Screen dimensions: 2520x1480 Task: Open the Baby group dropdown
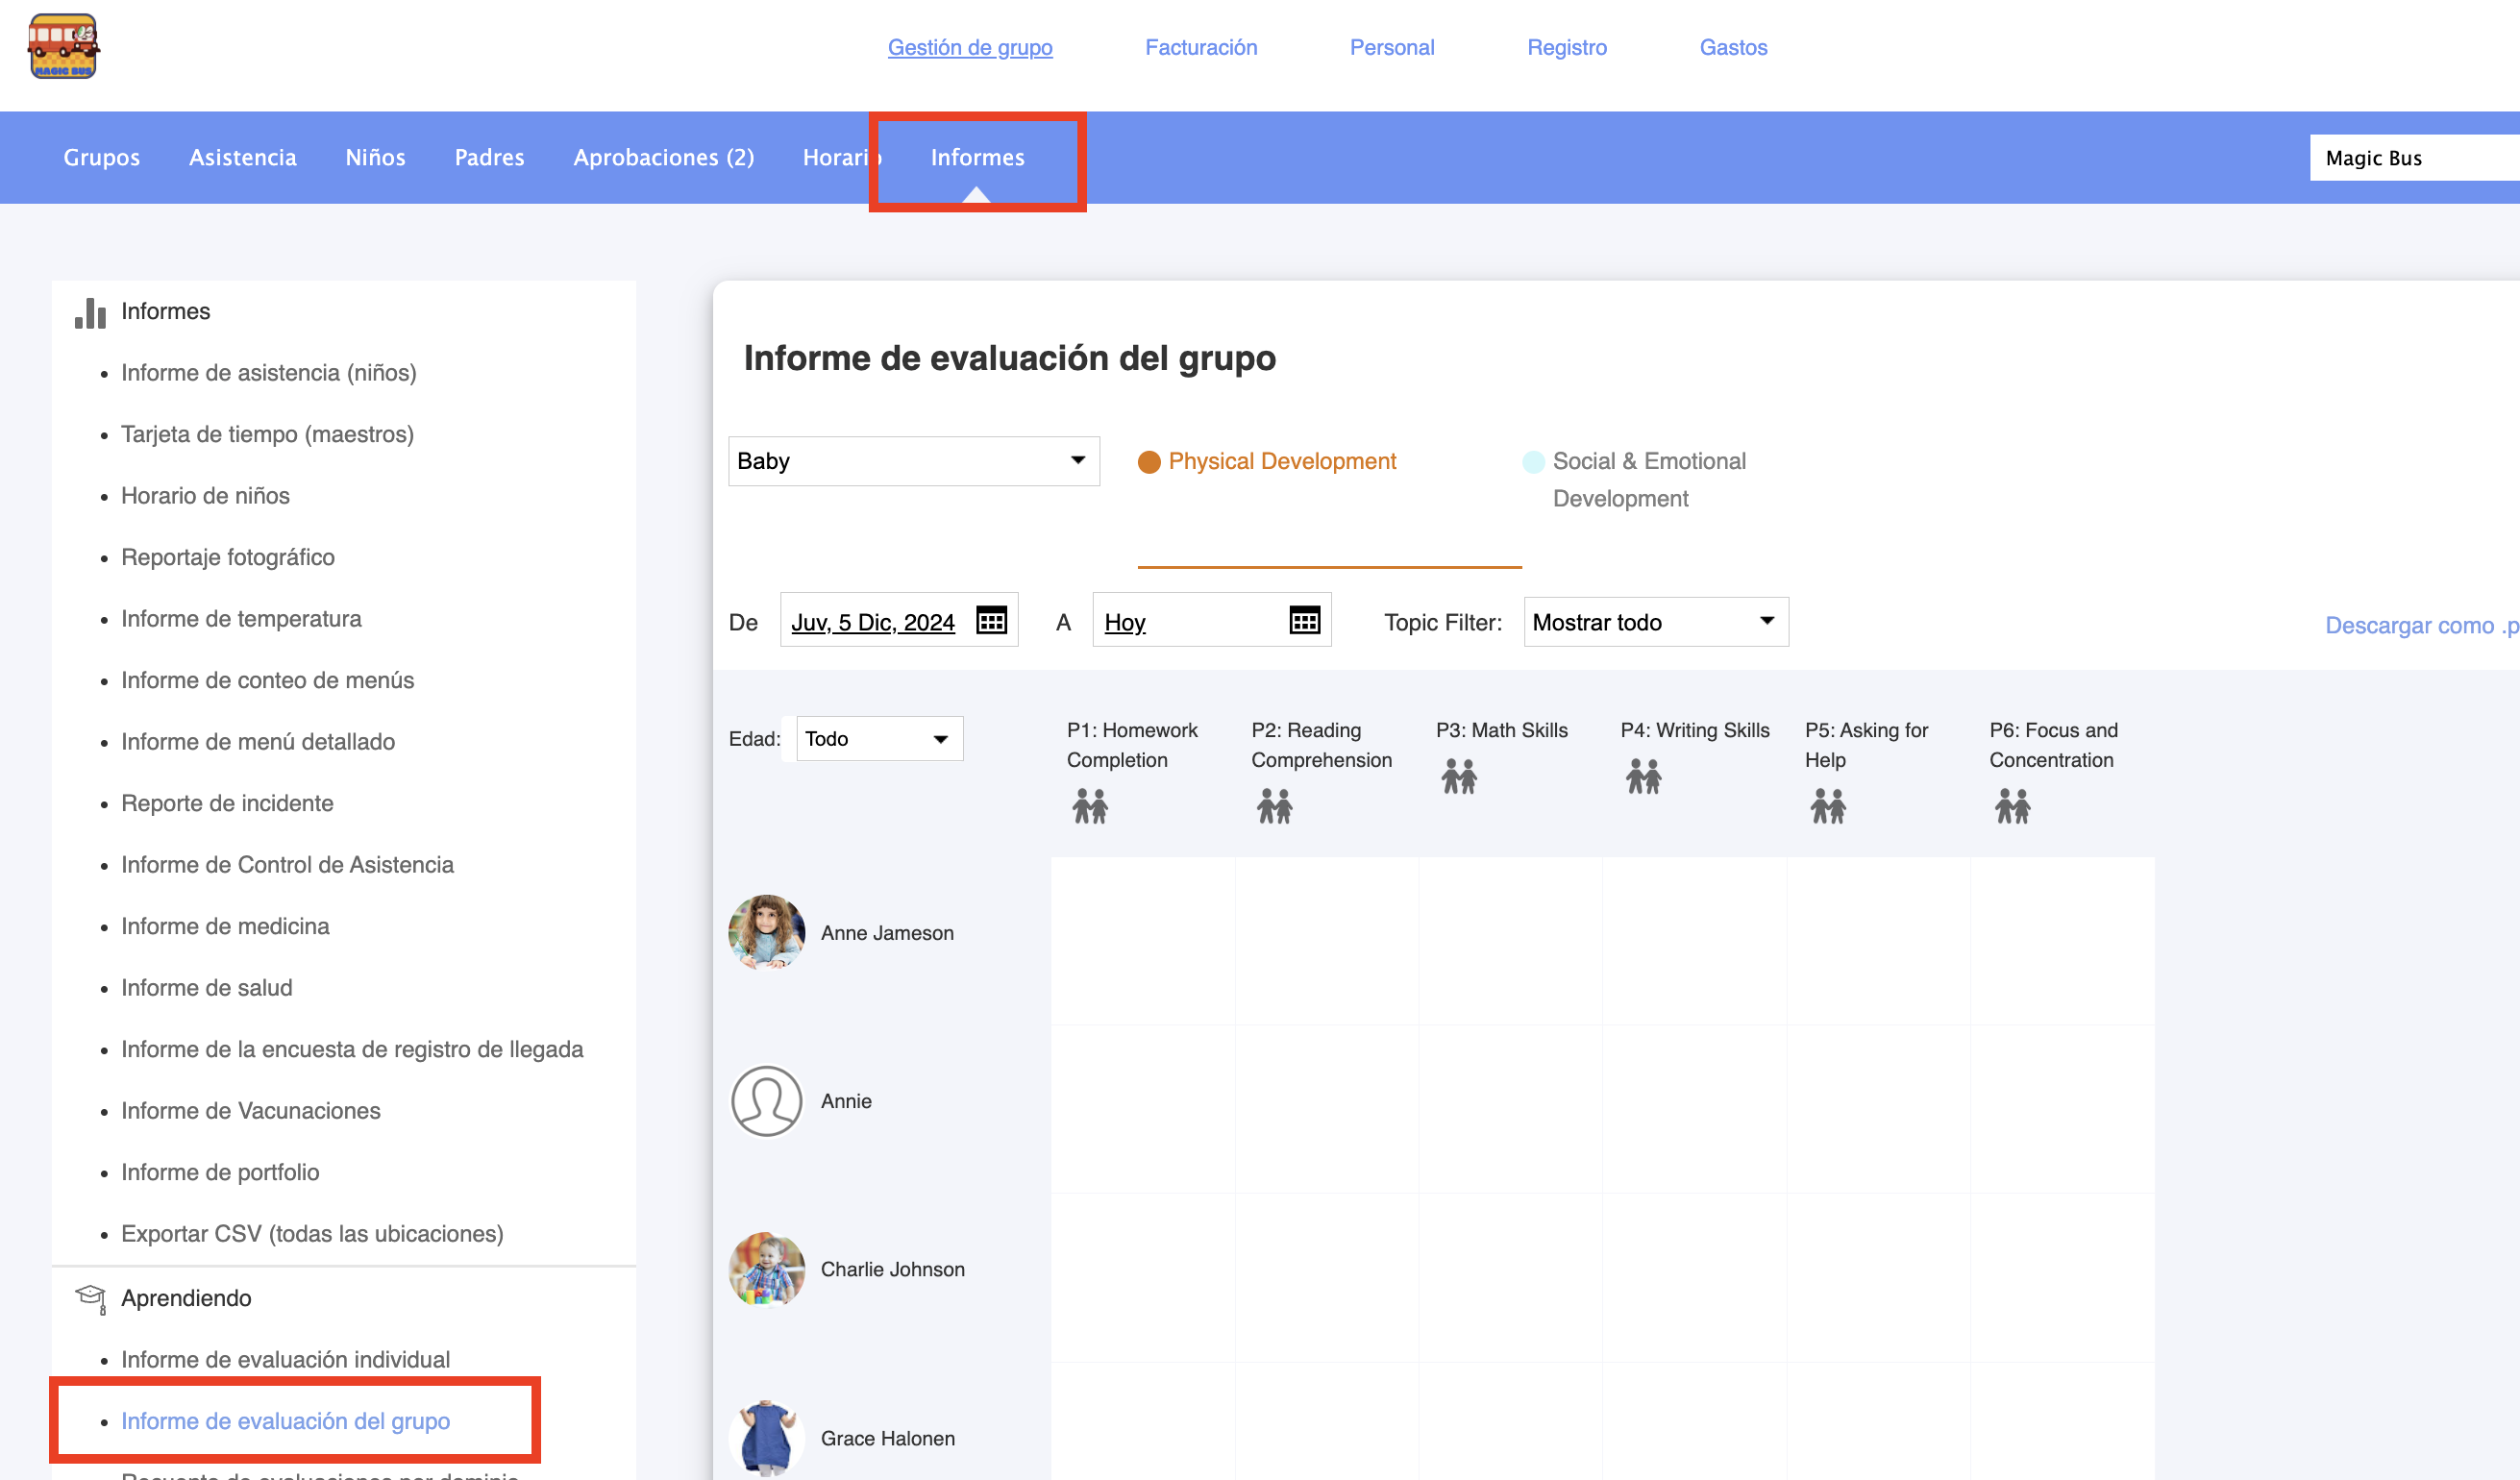[913, 461]
